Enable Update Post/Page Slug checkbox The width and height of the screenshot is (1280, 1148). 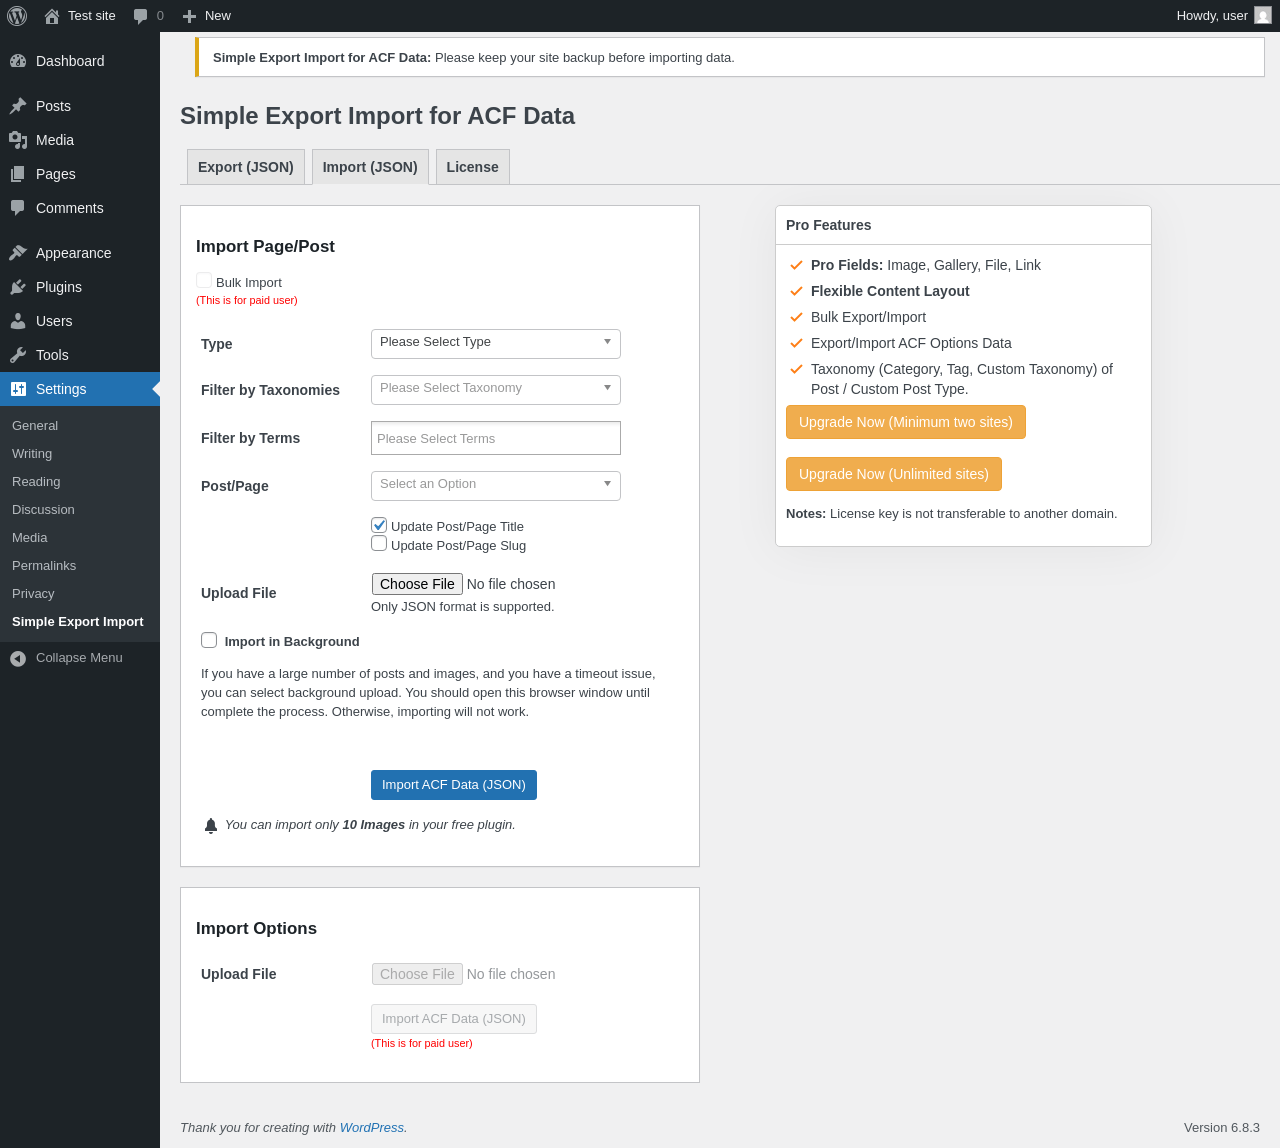(379, 544)
